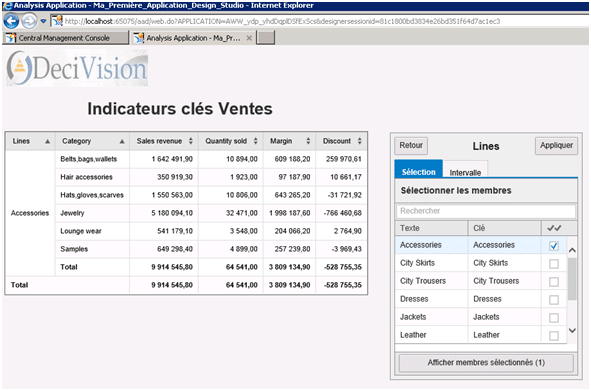Click the Sélectionner les membres heading
Image resolution: width=591 pixels, height=390 pixels.
tap(456, 191)
